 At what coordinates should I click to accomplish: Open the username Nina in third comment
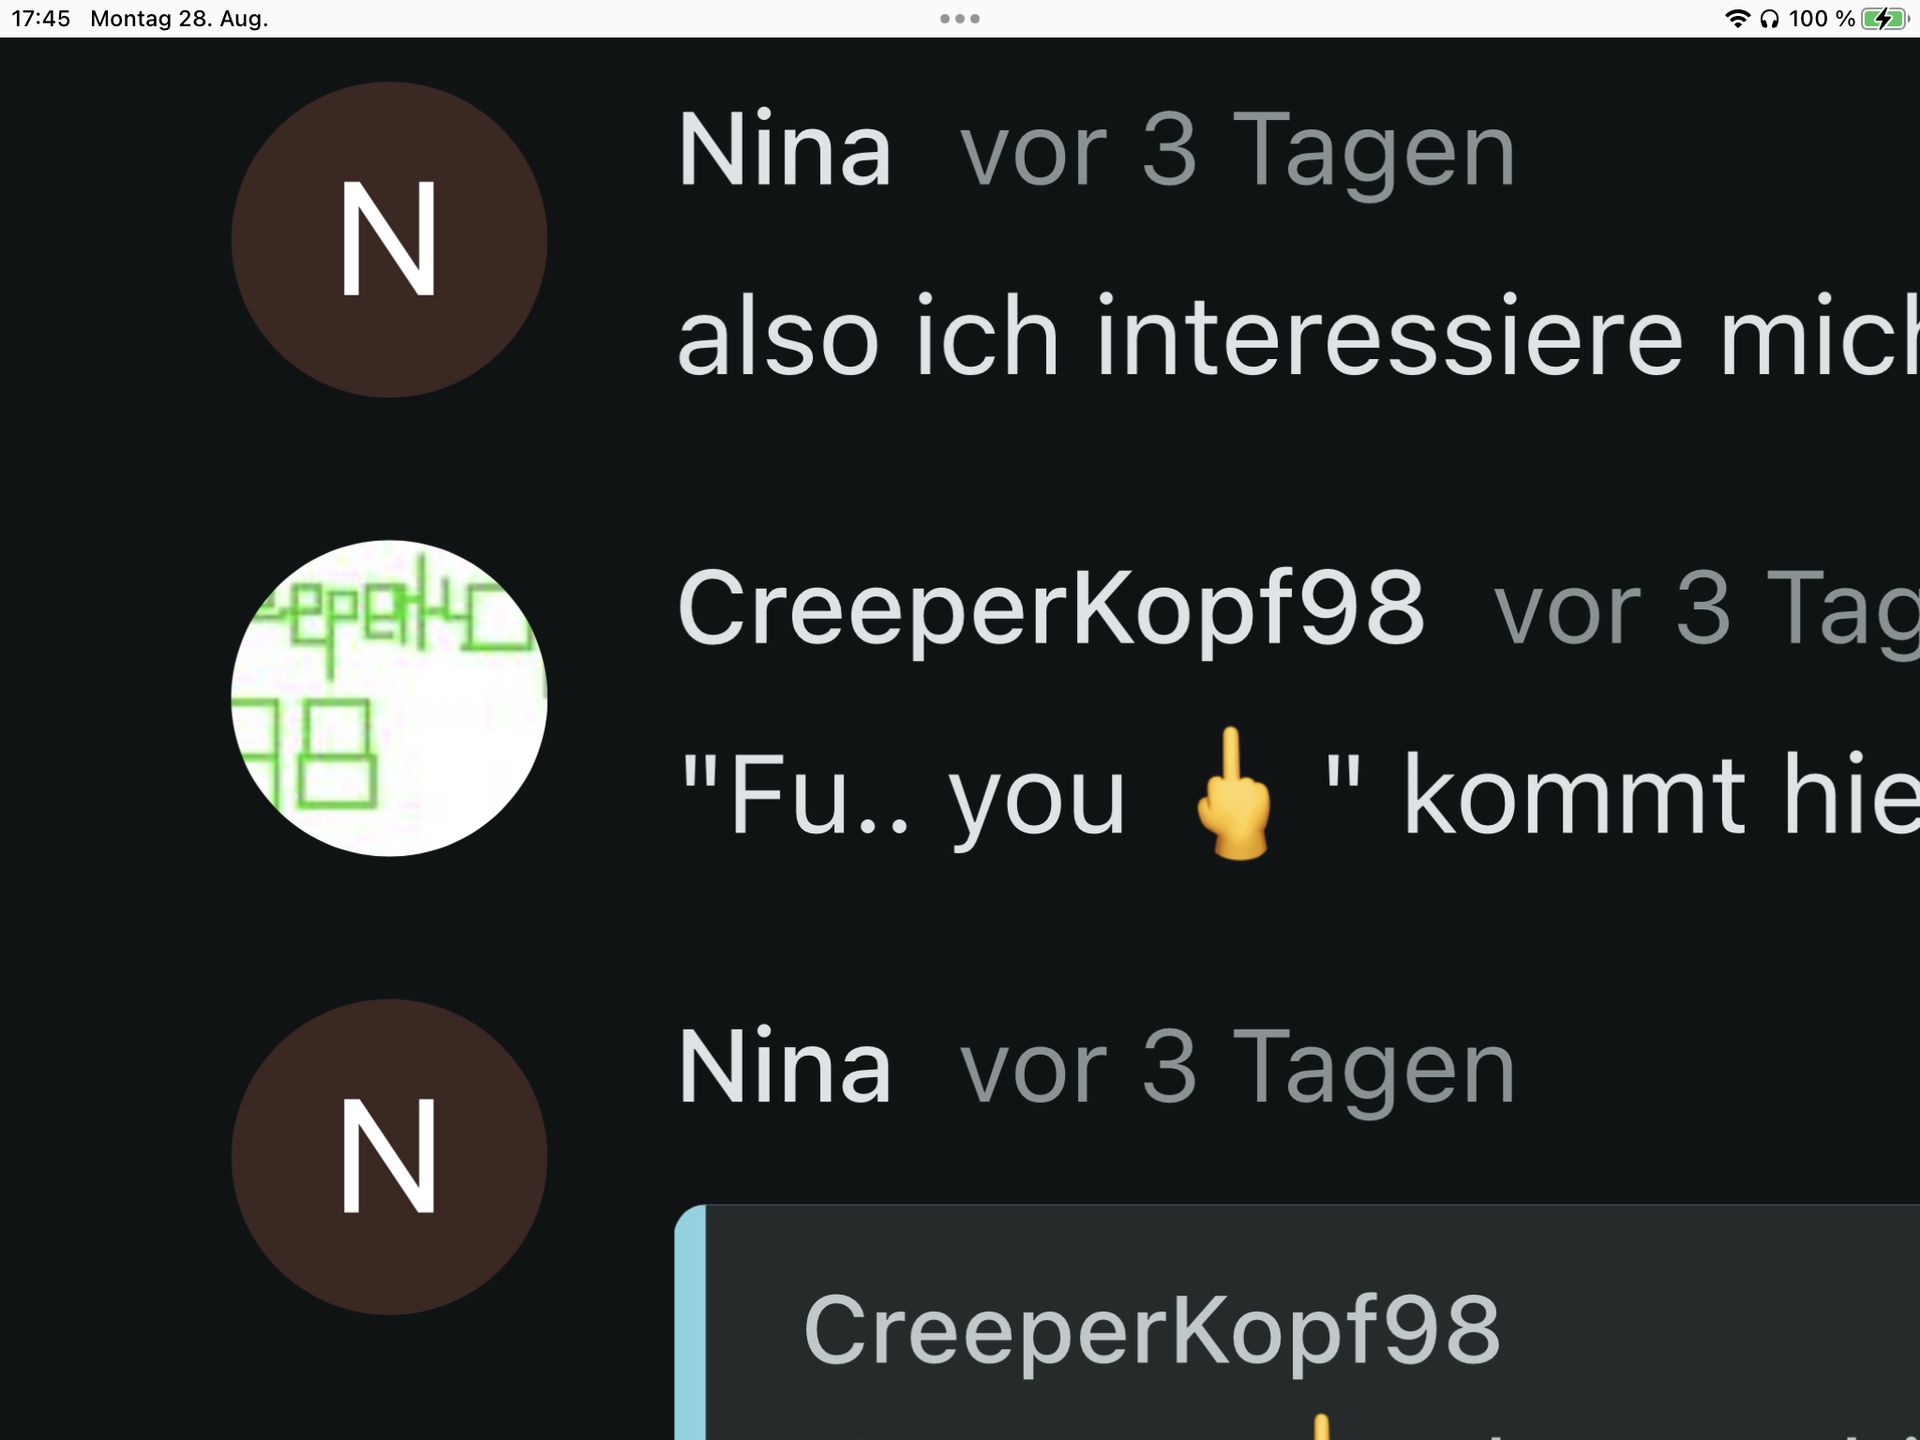[x=785, y=1068]
